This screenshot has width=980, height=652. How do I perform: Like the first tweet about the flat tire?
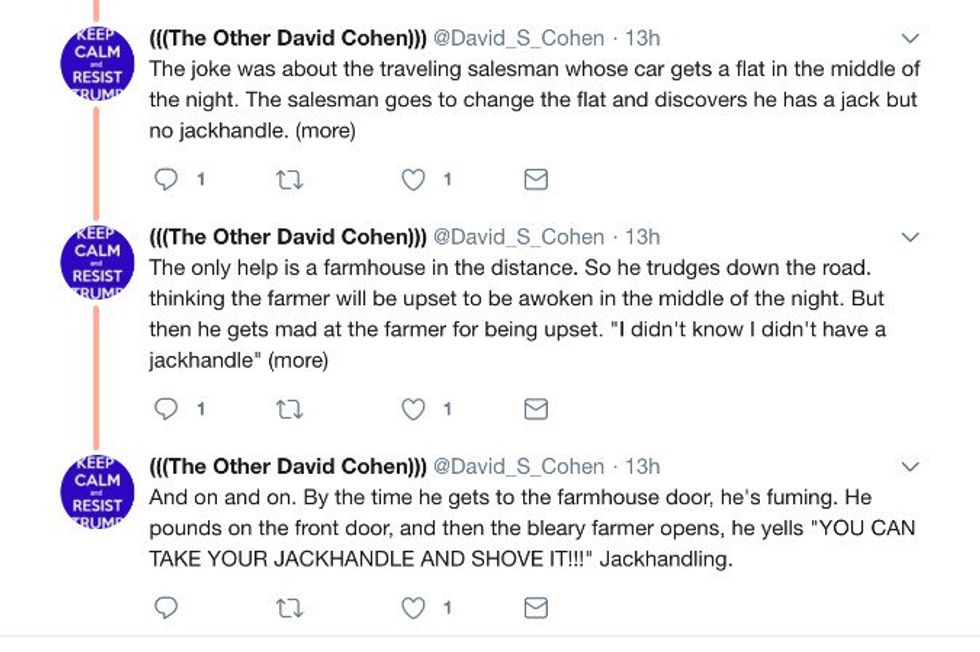point(412,180)
